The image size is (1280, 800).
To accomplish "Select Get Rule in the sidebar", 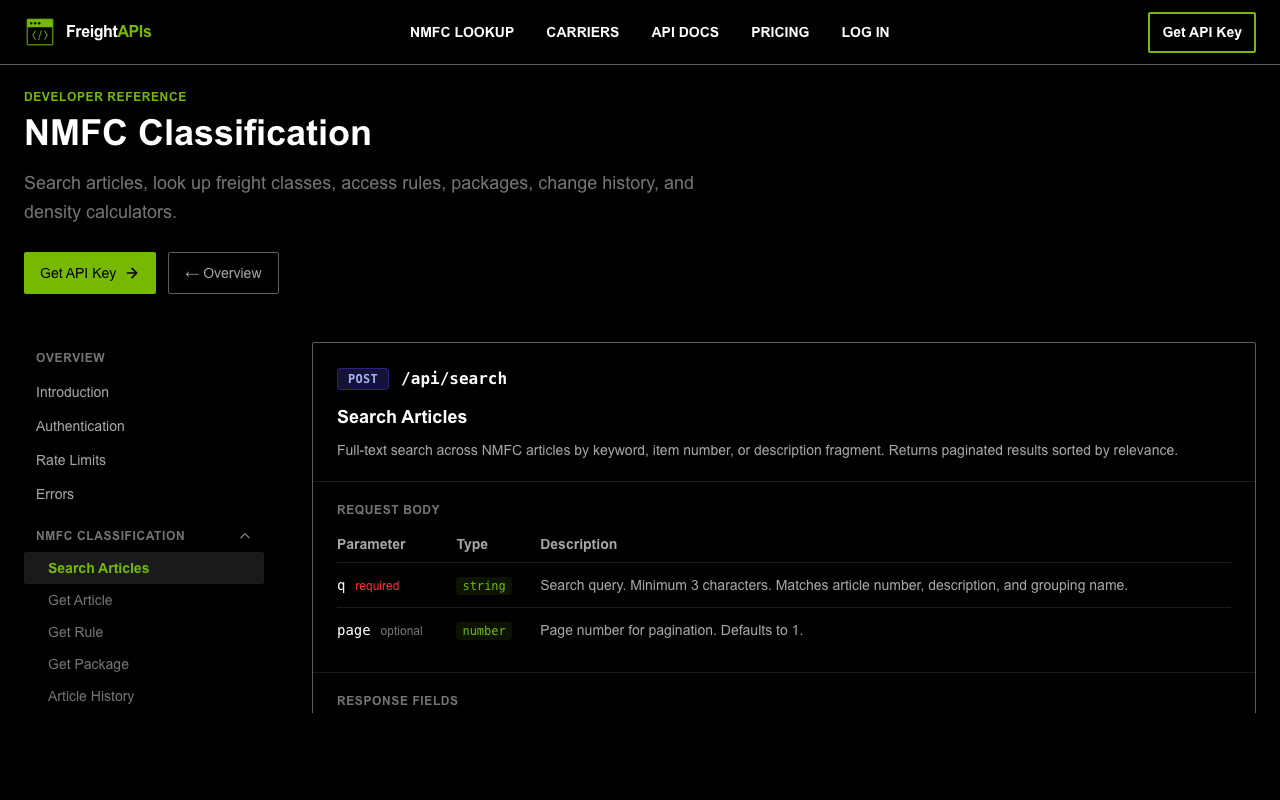I will click(75, 632).
